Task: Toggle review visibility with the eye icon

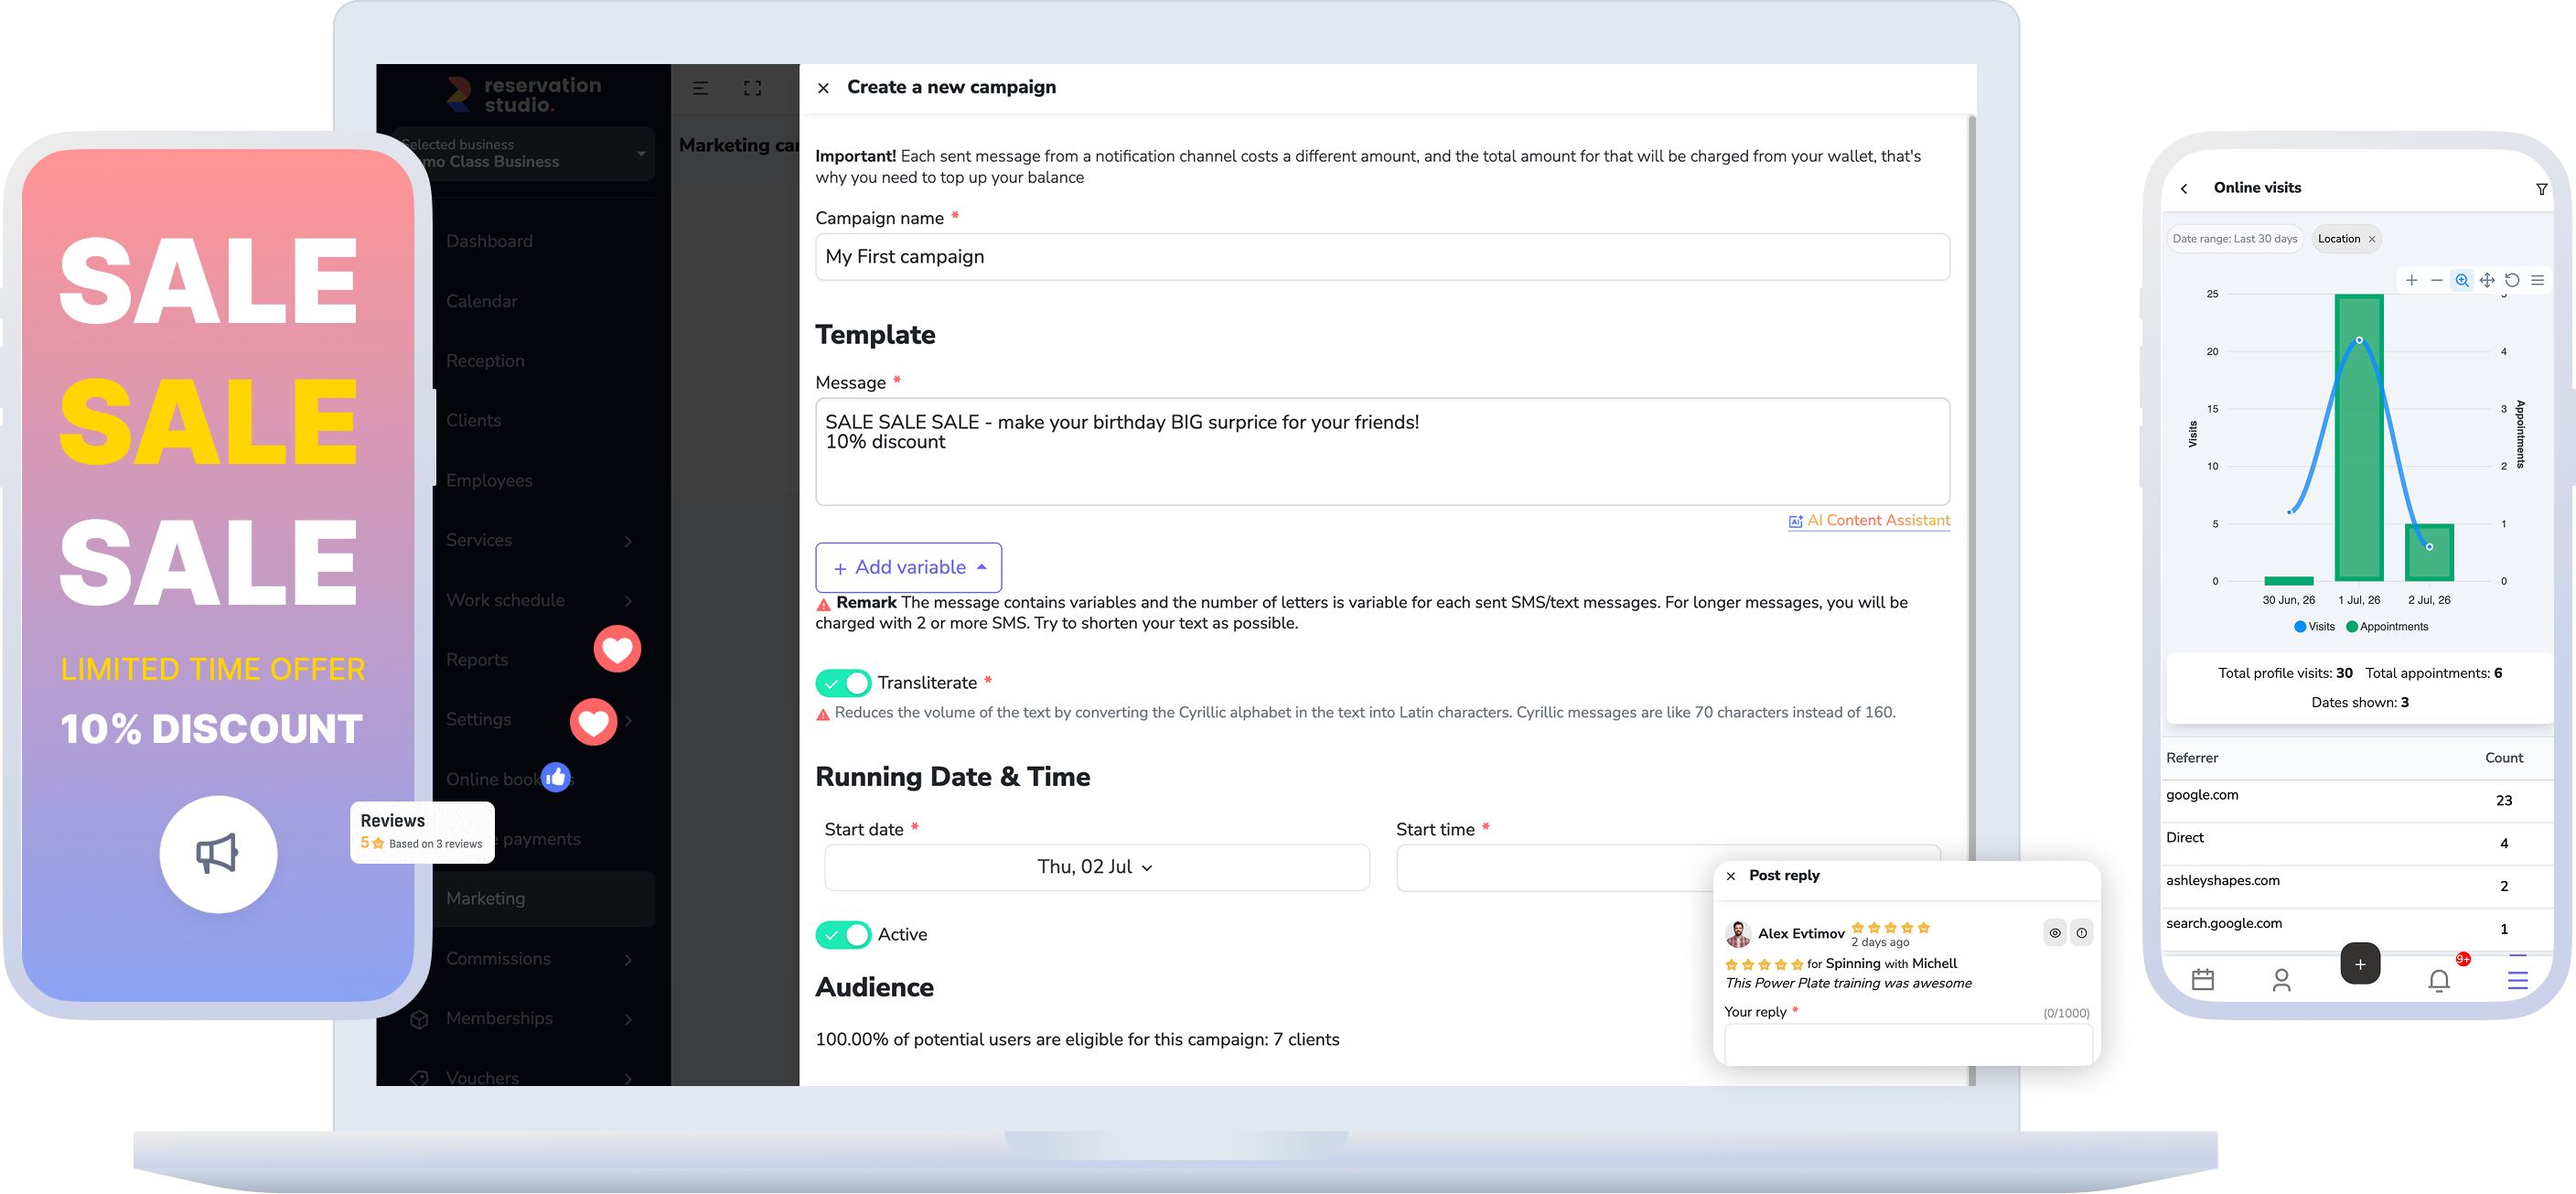Action: (2055, 933)
